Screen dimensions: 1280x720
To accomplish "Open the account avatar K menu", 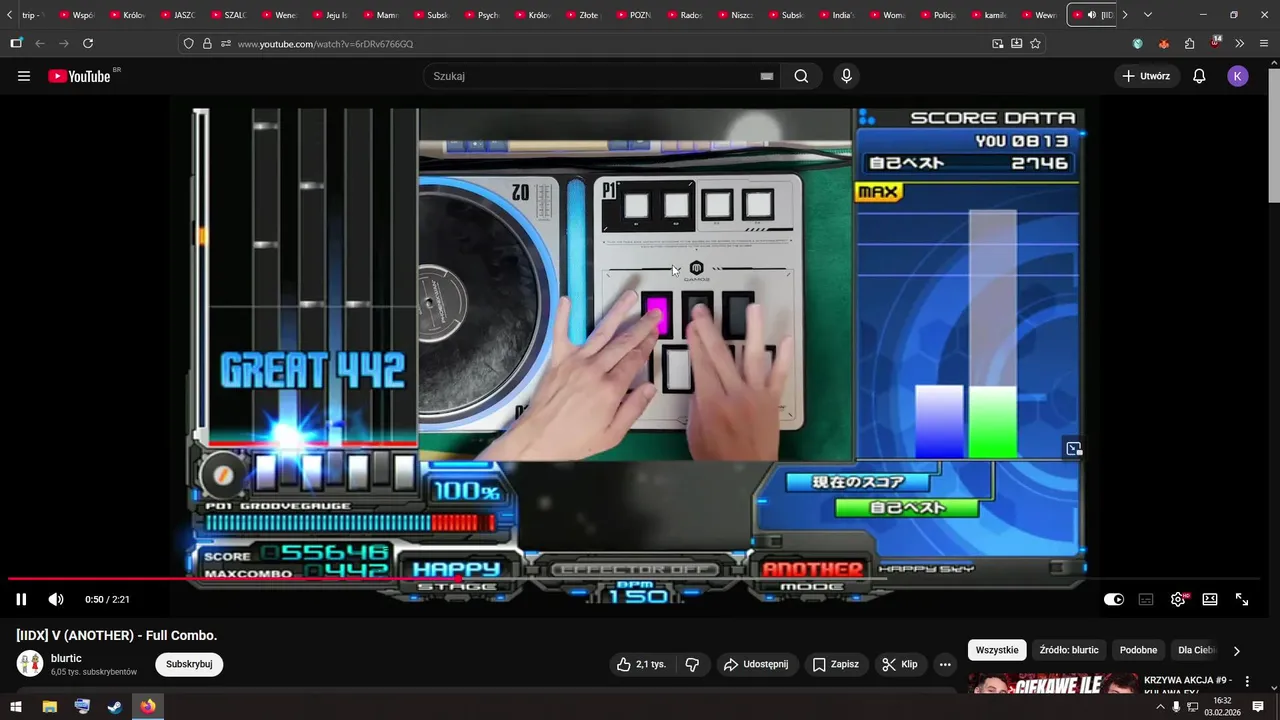I will tap(1238, 76).
